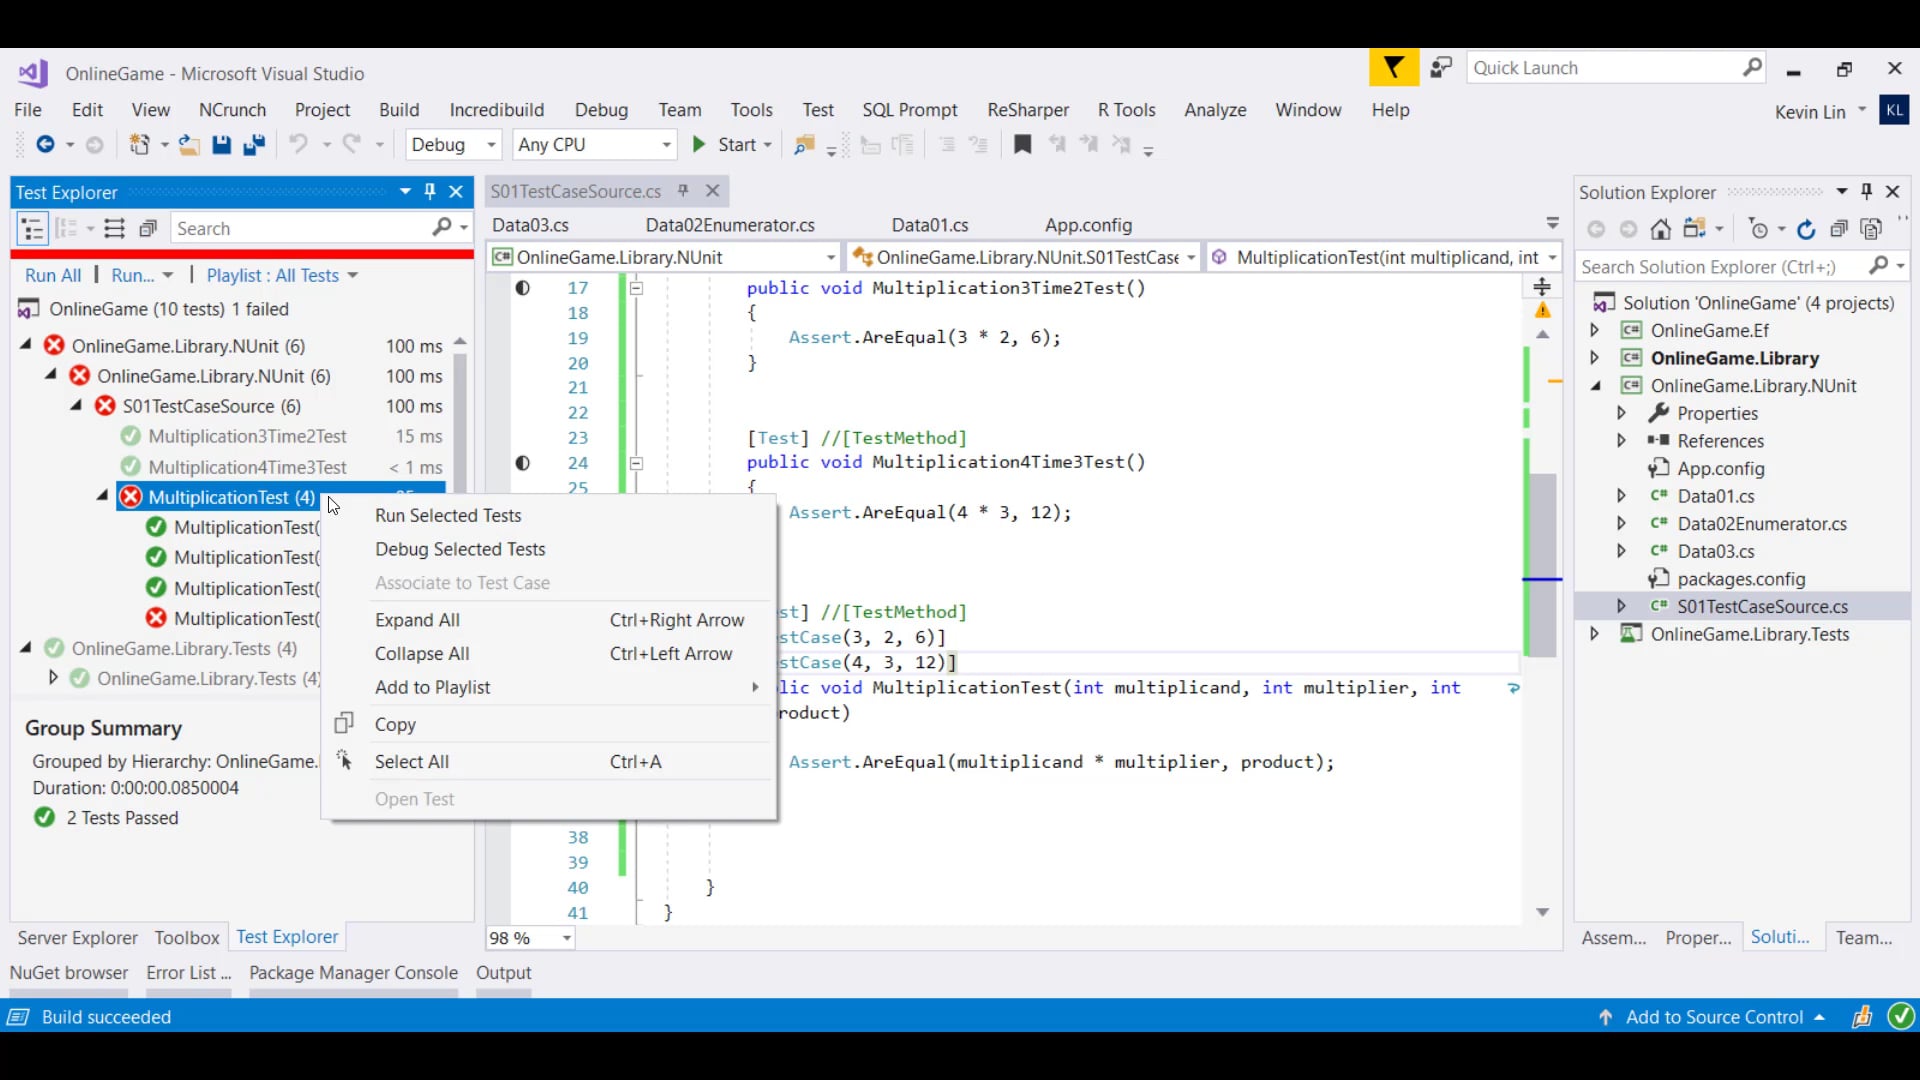Switch to the Data02Enumerator.cs tab
1920x1080 pixels.
(729, 225)
